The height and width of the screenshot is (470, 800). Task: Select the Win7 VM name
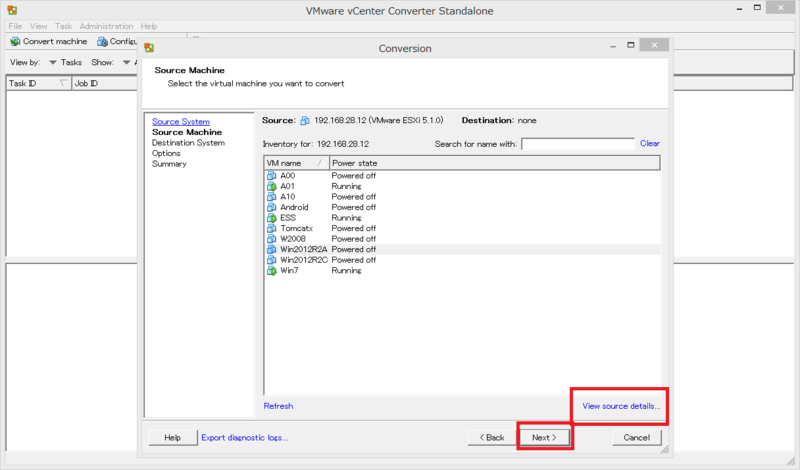(x=289, y=270)
